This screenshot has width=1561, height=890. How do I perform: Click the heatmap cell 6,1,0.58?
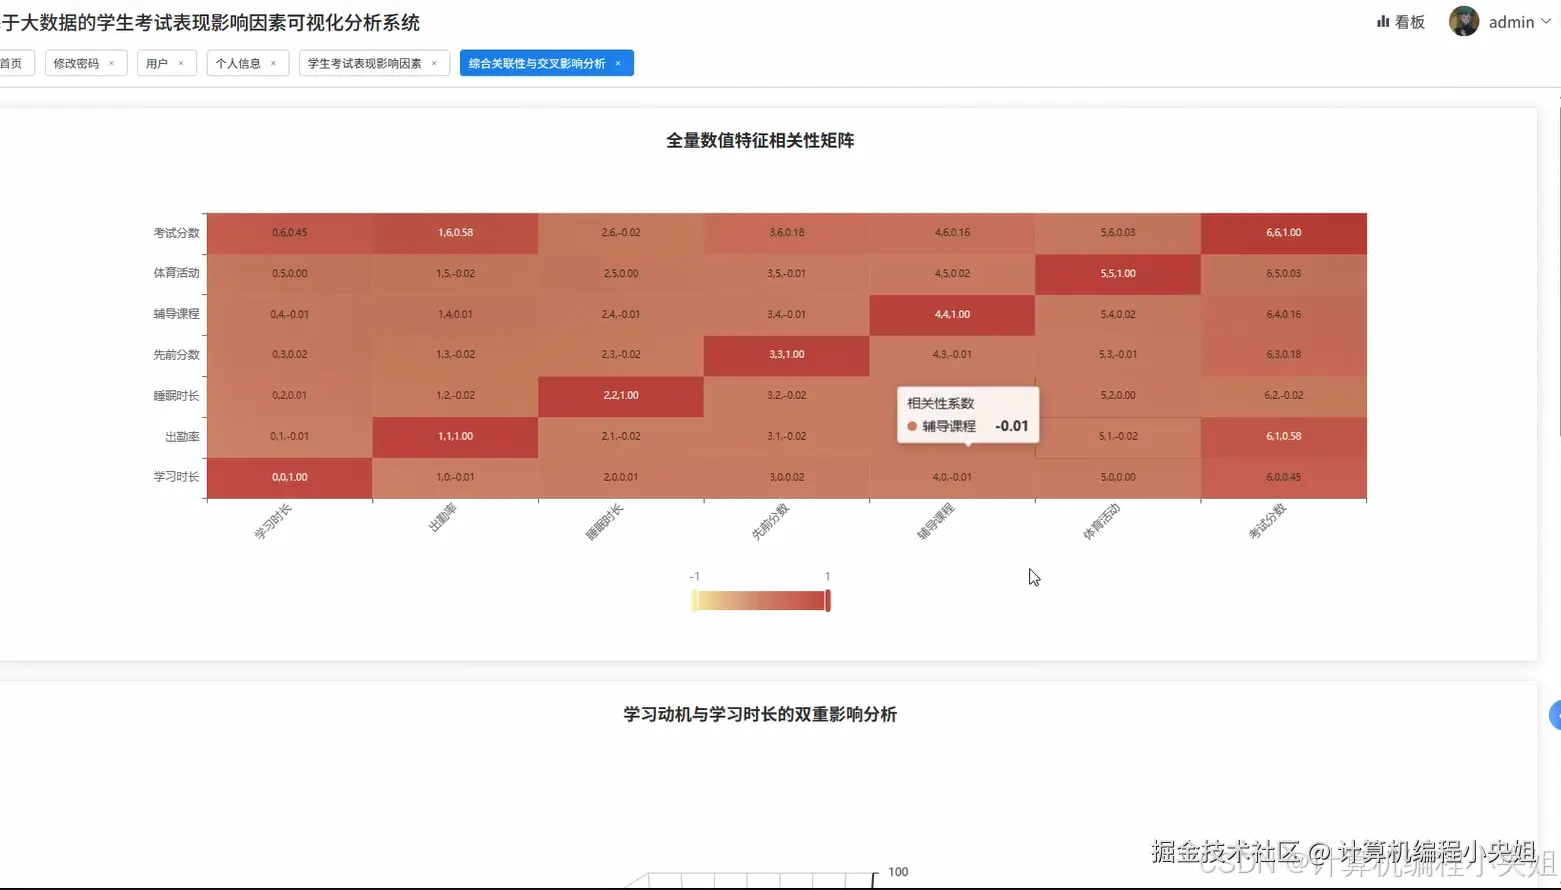pyautogui.click(x=1284, y=436)
